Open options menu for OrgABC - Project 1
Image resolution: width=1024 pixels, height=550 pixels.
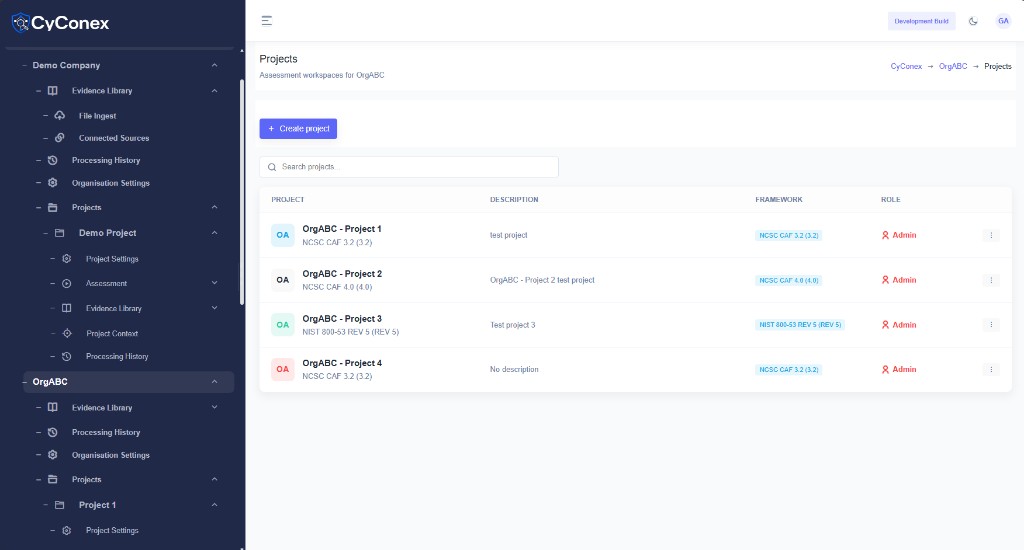coord(991,235)
